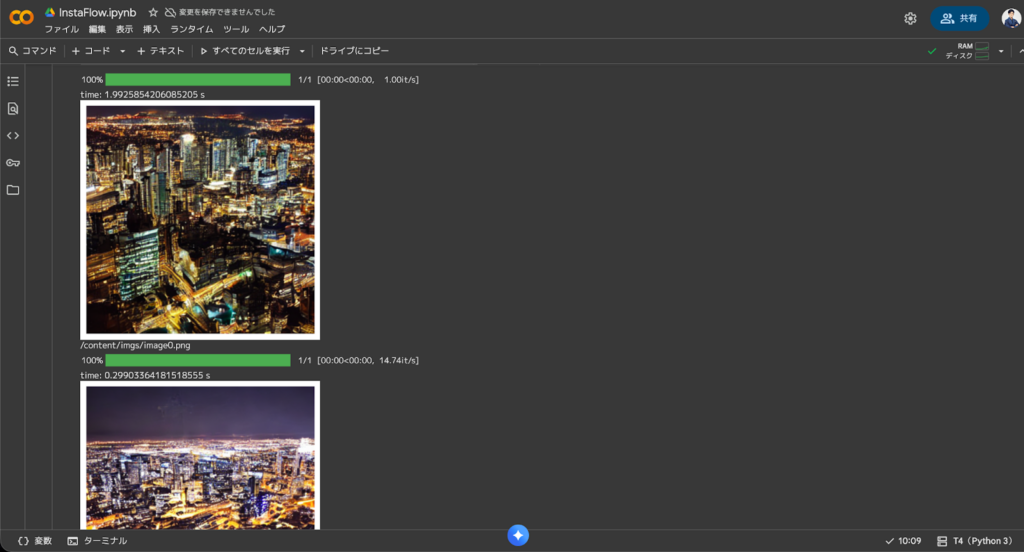Open the dropdown next to すべてのセルを実行

pos(302,51)
